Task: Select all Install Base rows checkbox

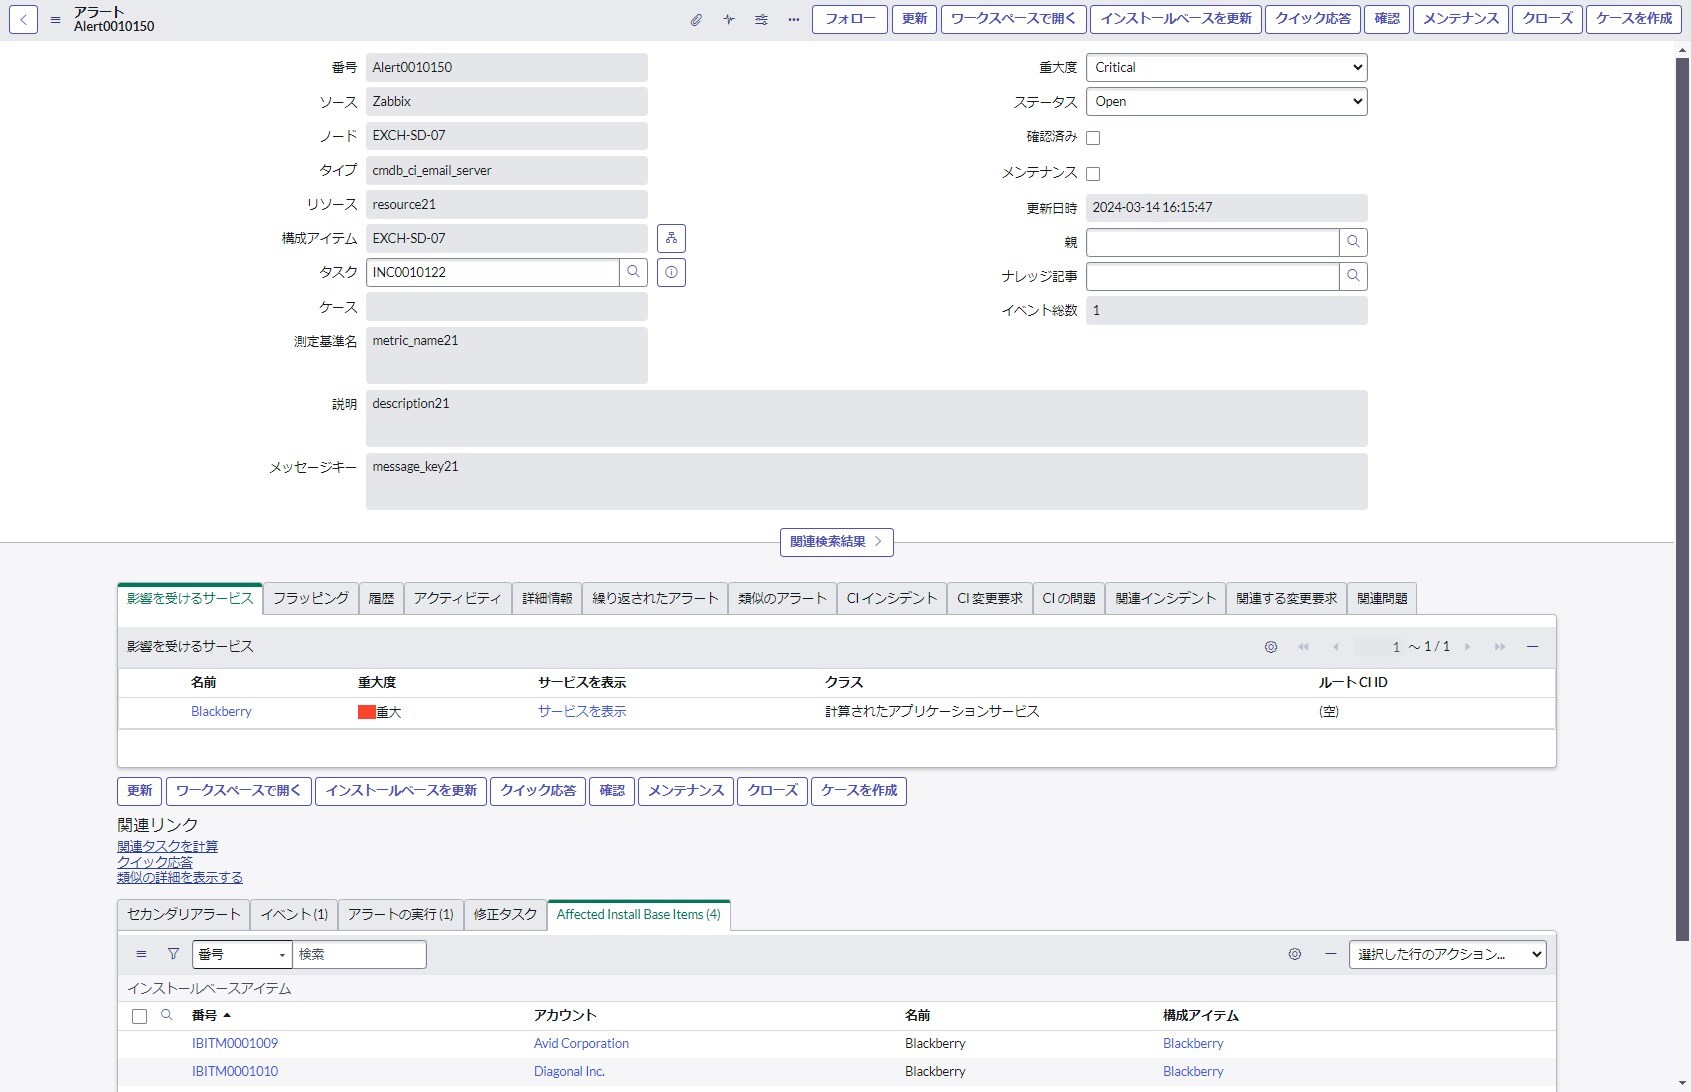Action: coord(139,1016)
